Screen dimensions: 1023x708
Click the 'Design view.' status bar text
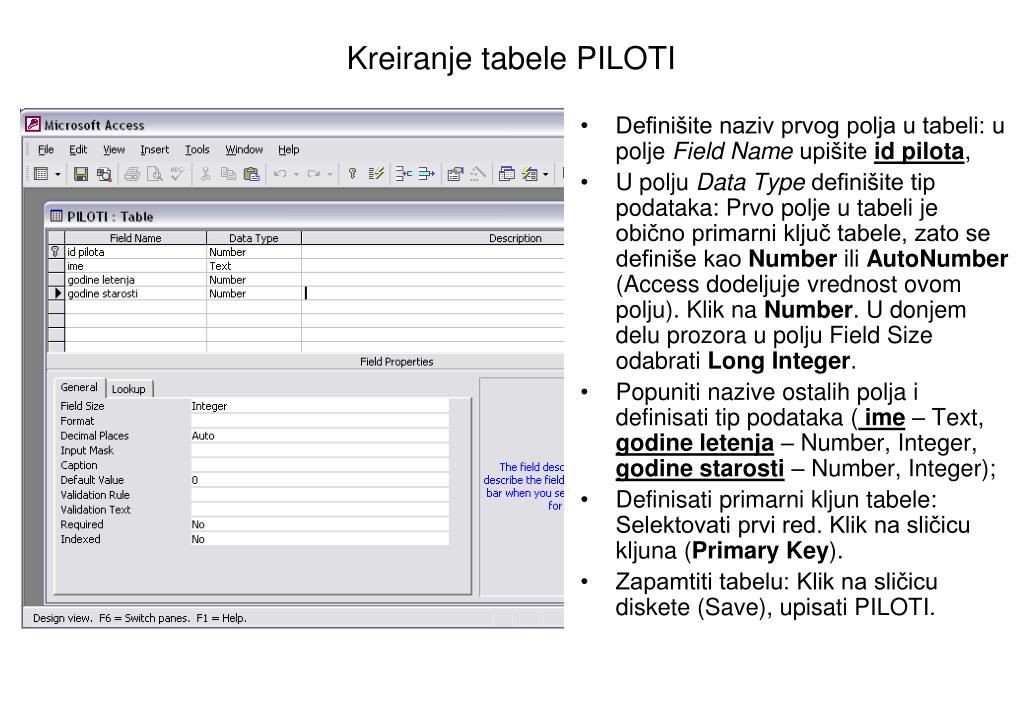(x=63, y=618)
